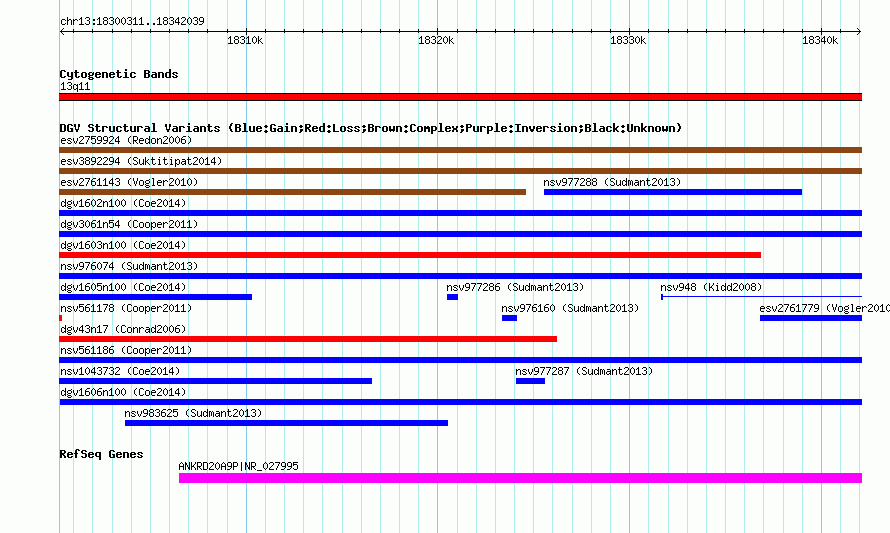Screen dimensions: 890x533
Task: Select the dgv3061n54 (Cooper2011) blue bar
Action: [460, 234]
